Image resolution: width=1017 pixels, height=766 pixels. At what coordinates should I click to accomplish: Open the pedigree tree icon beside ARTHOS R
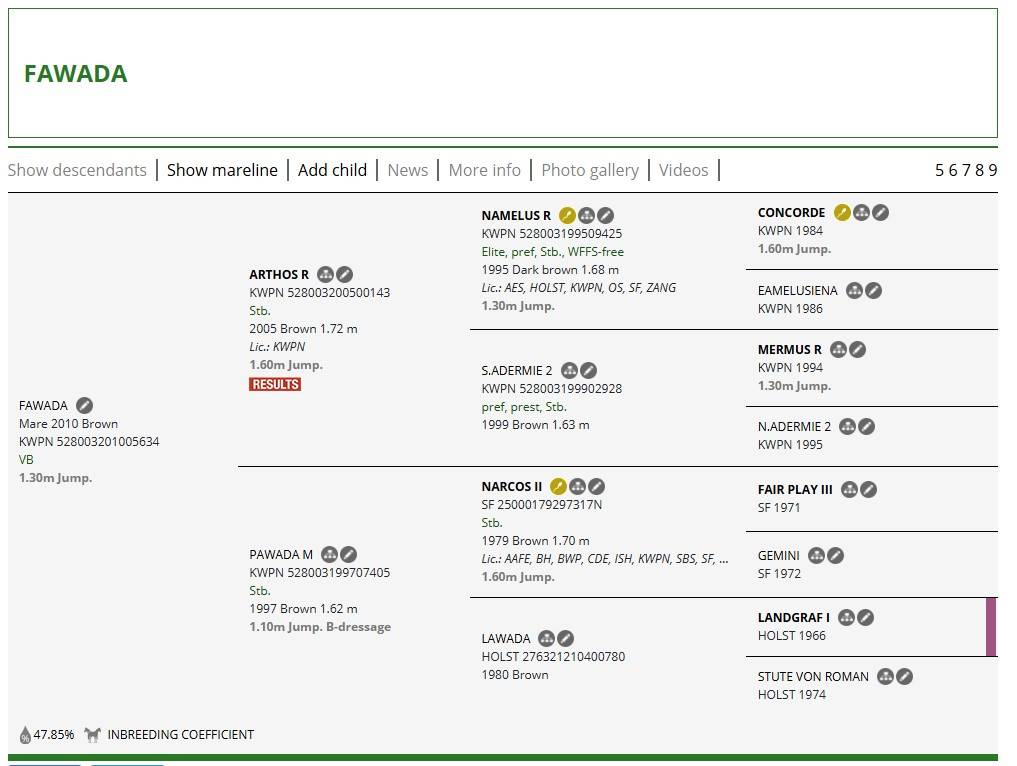coord(326,275)
